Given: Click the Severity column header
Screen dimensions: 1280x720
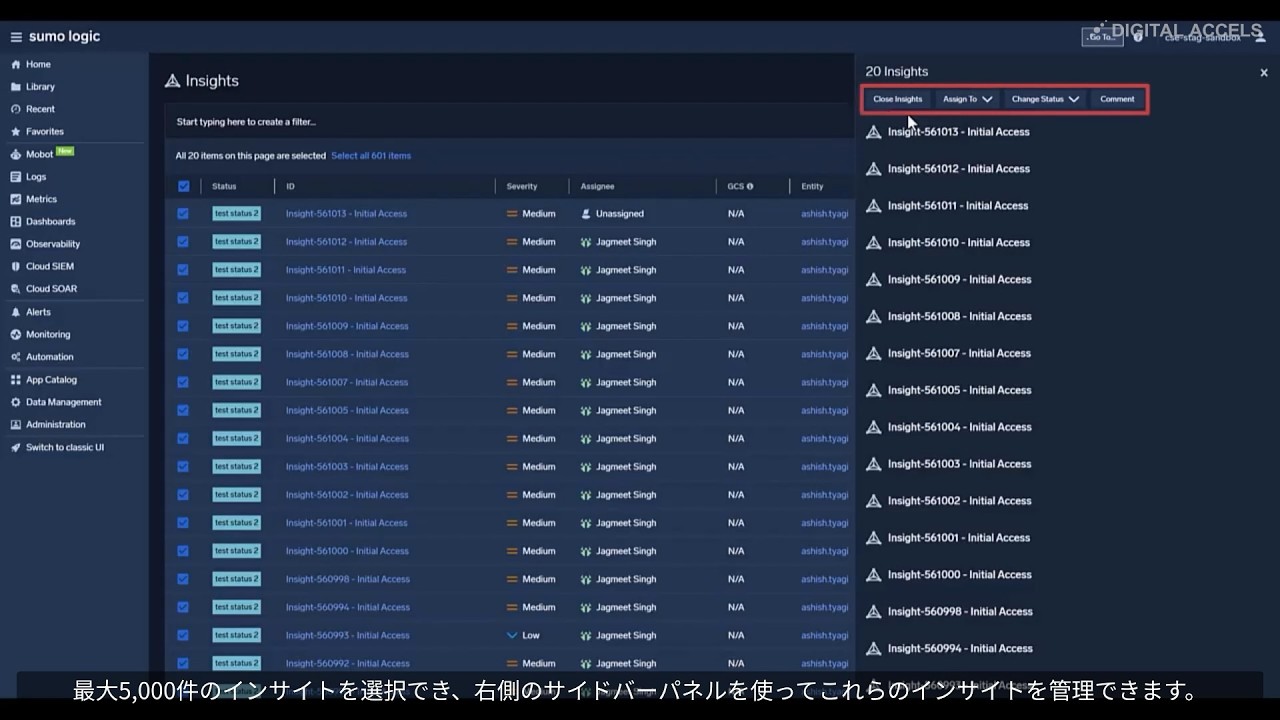Looking at the screenshot, I should click(x=522, y=186).
